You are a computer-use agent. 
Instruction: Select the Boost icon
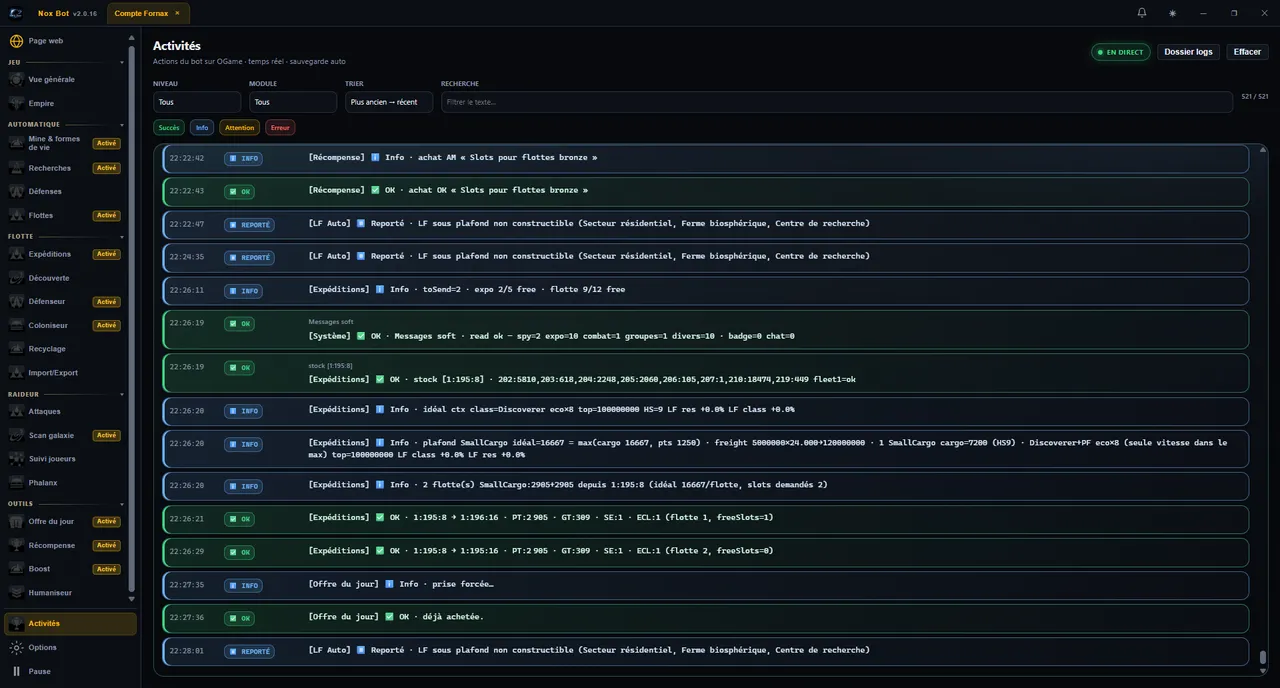pos(16,569)
